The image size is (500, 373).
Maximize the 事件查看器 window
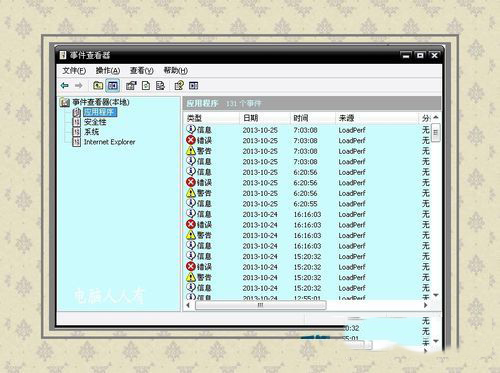[420, 55]
